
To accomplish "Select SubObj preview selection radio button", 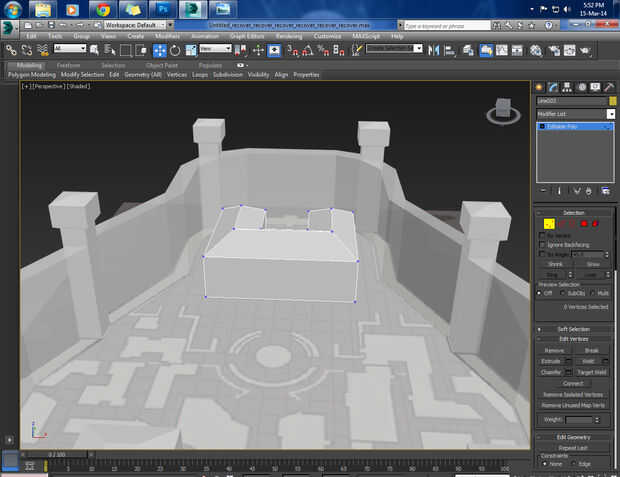I will 565,293.
